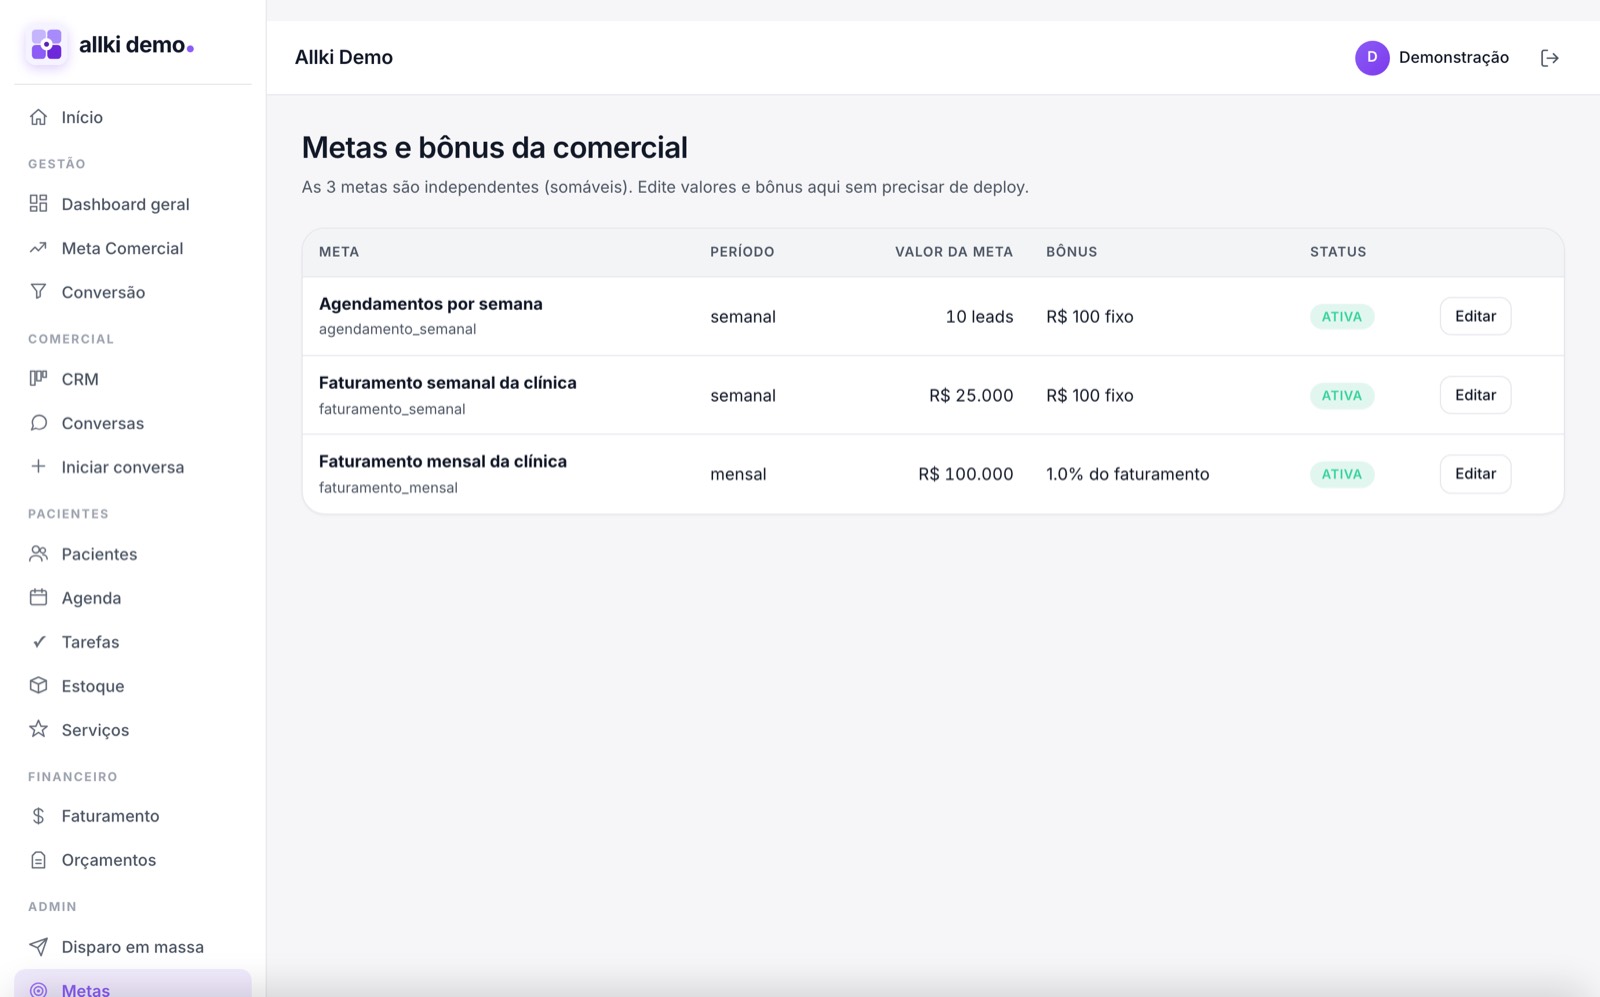Viewport: 1600px width, 997px height.
Task: Click the allki demo logo icon
Action: pyautogui.click(x=46, y=45)
